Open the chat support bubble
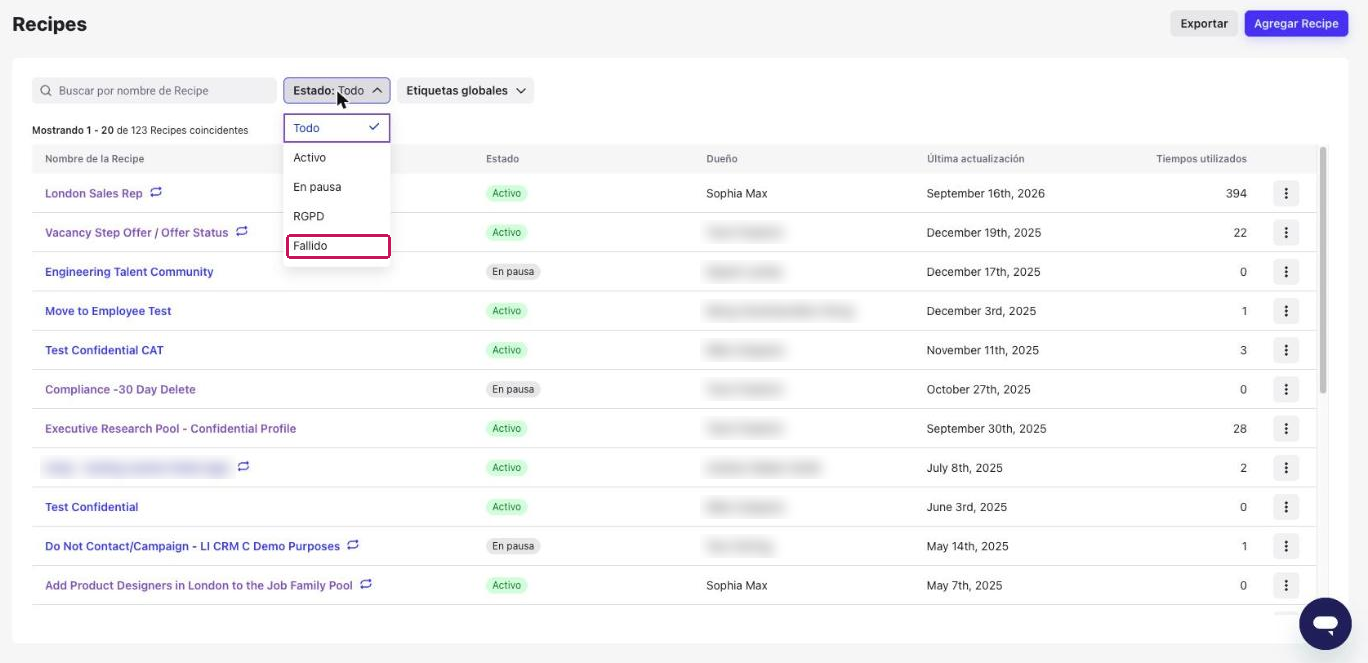This screenshot has width=1368, height=663. [x=1325, y=624]
